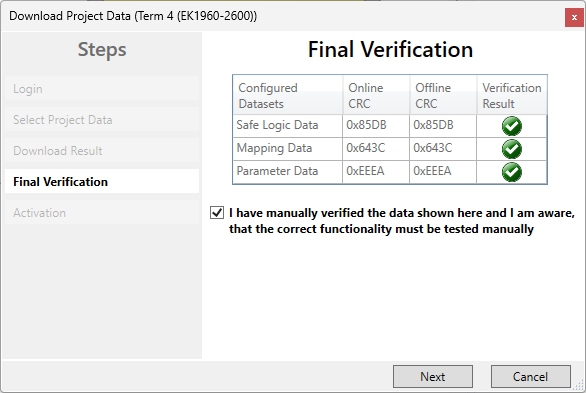
Task: Click Next to proceed to Activation
Action: (x=433, y=376)
